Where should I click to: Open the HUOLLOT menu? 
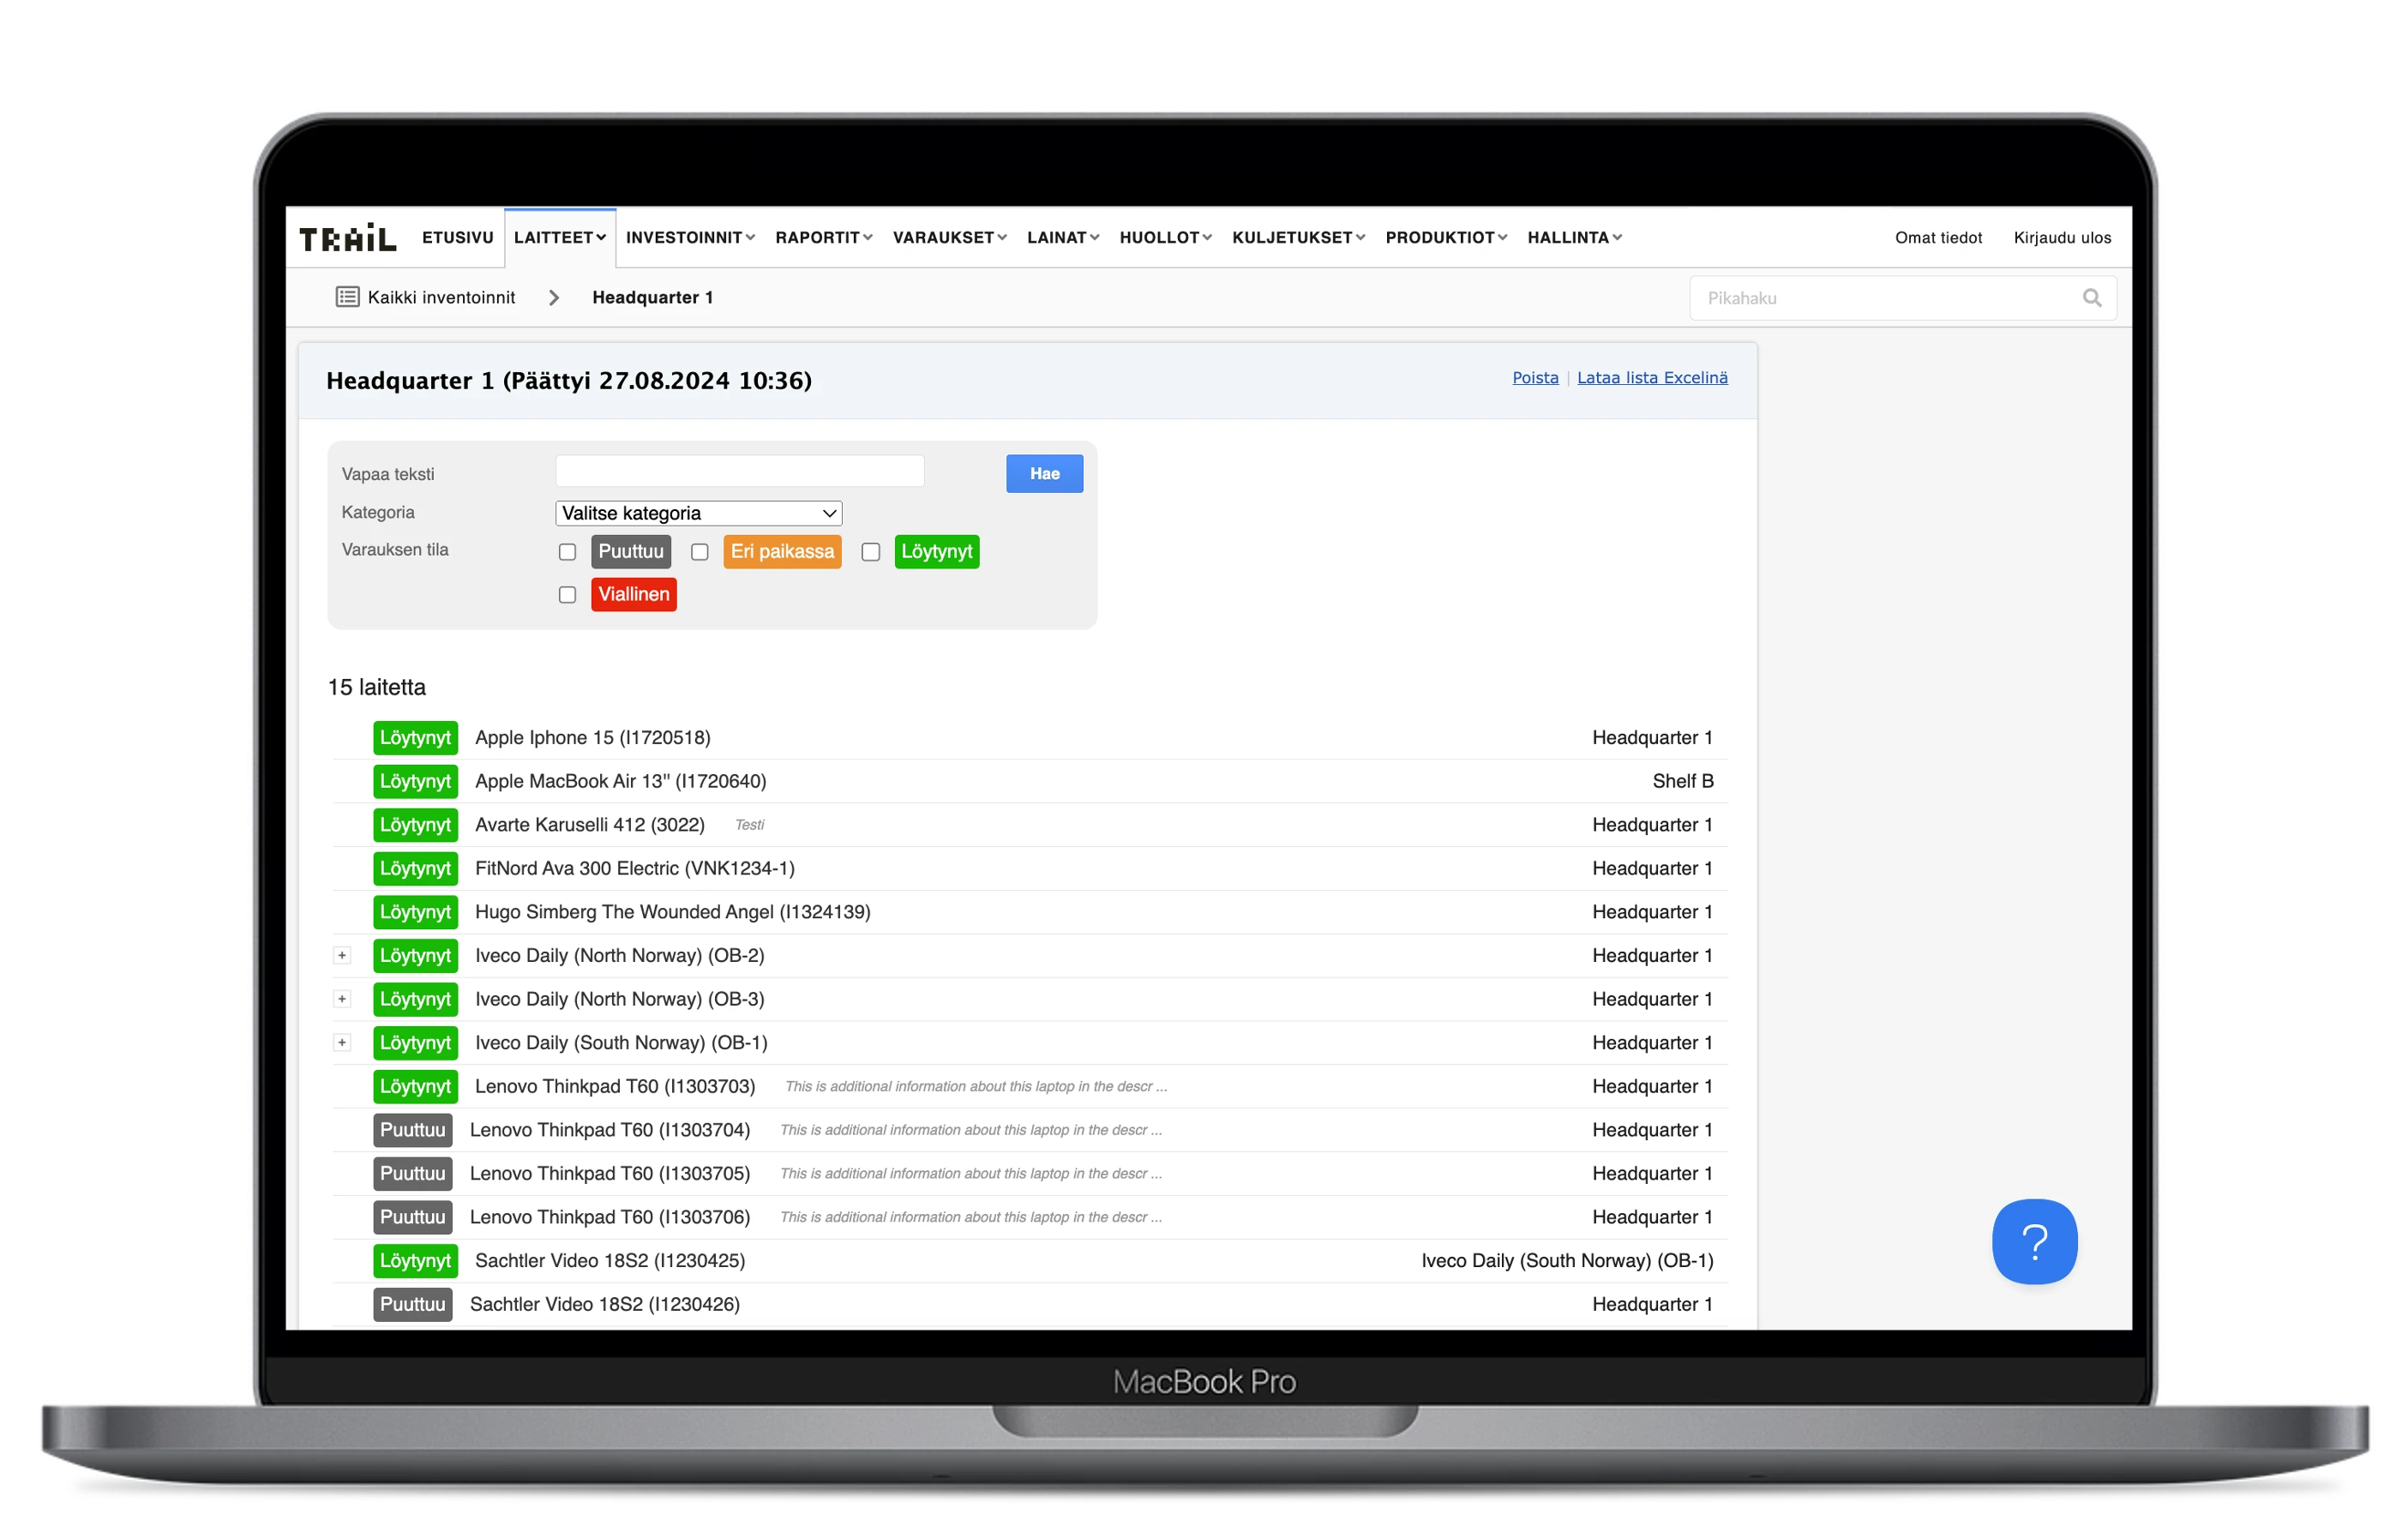click(1165, 238)
